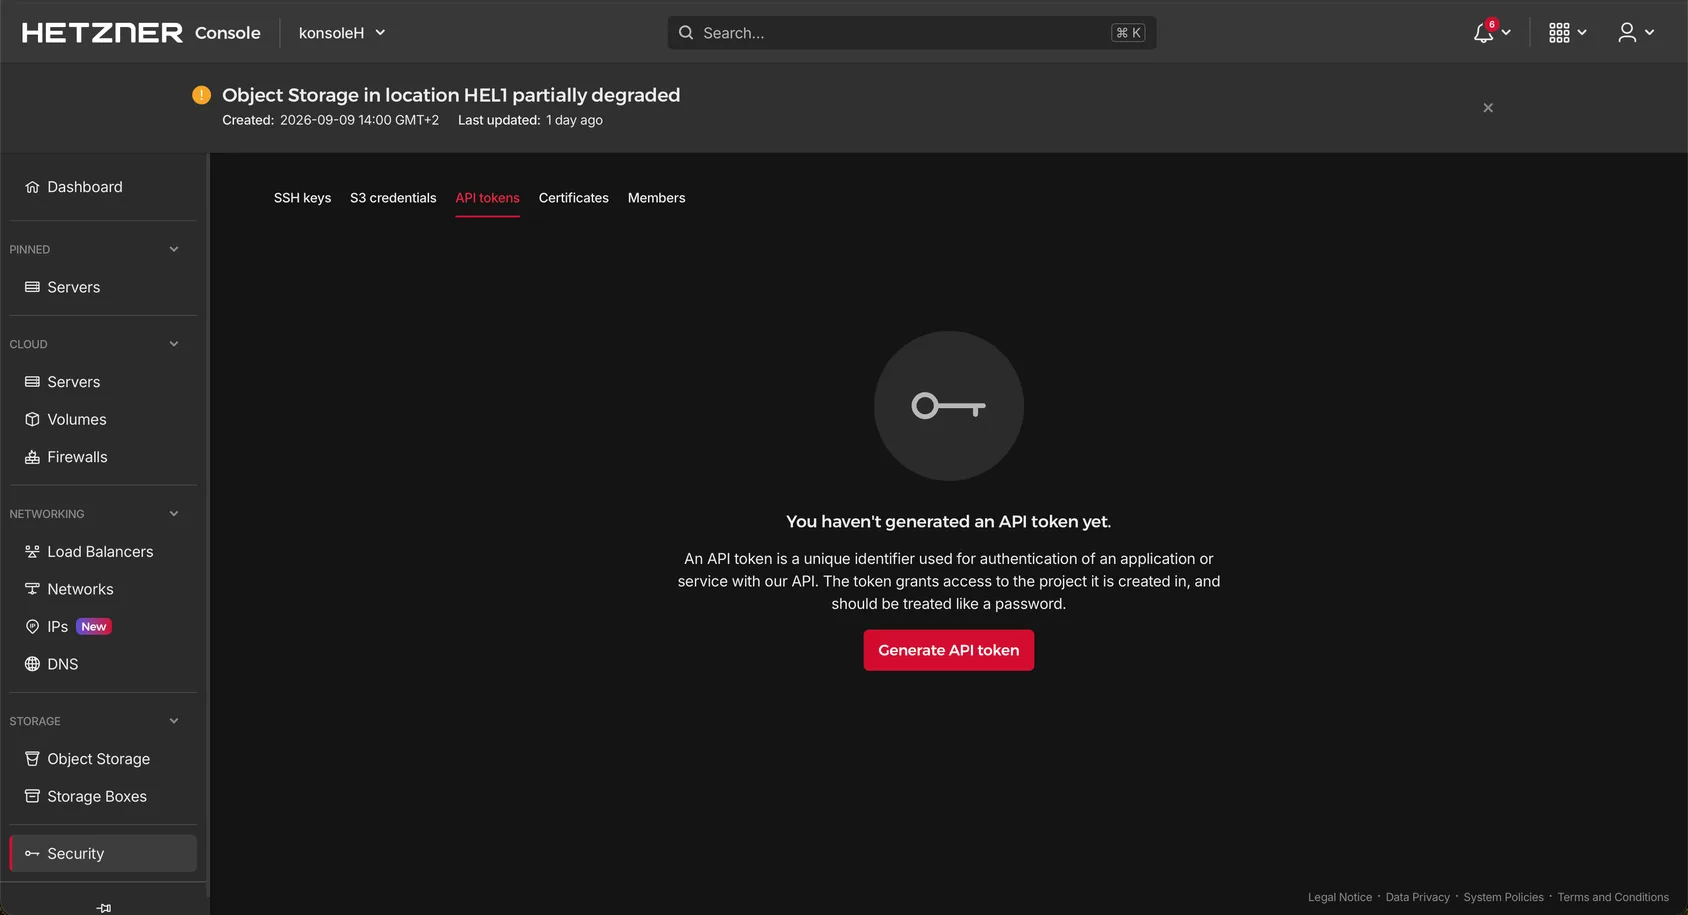
Task: Collapse the STORAGE section chevron
Action: (174, 721)
